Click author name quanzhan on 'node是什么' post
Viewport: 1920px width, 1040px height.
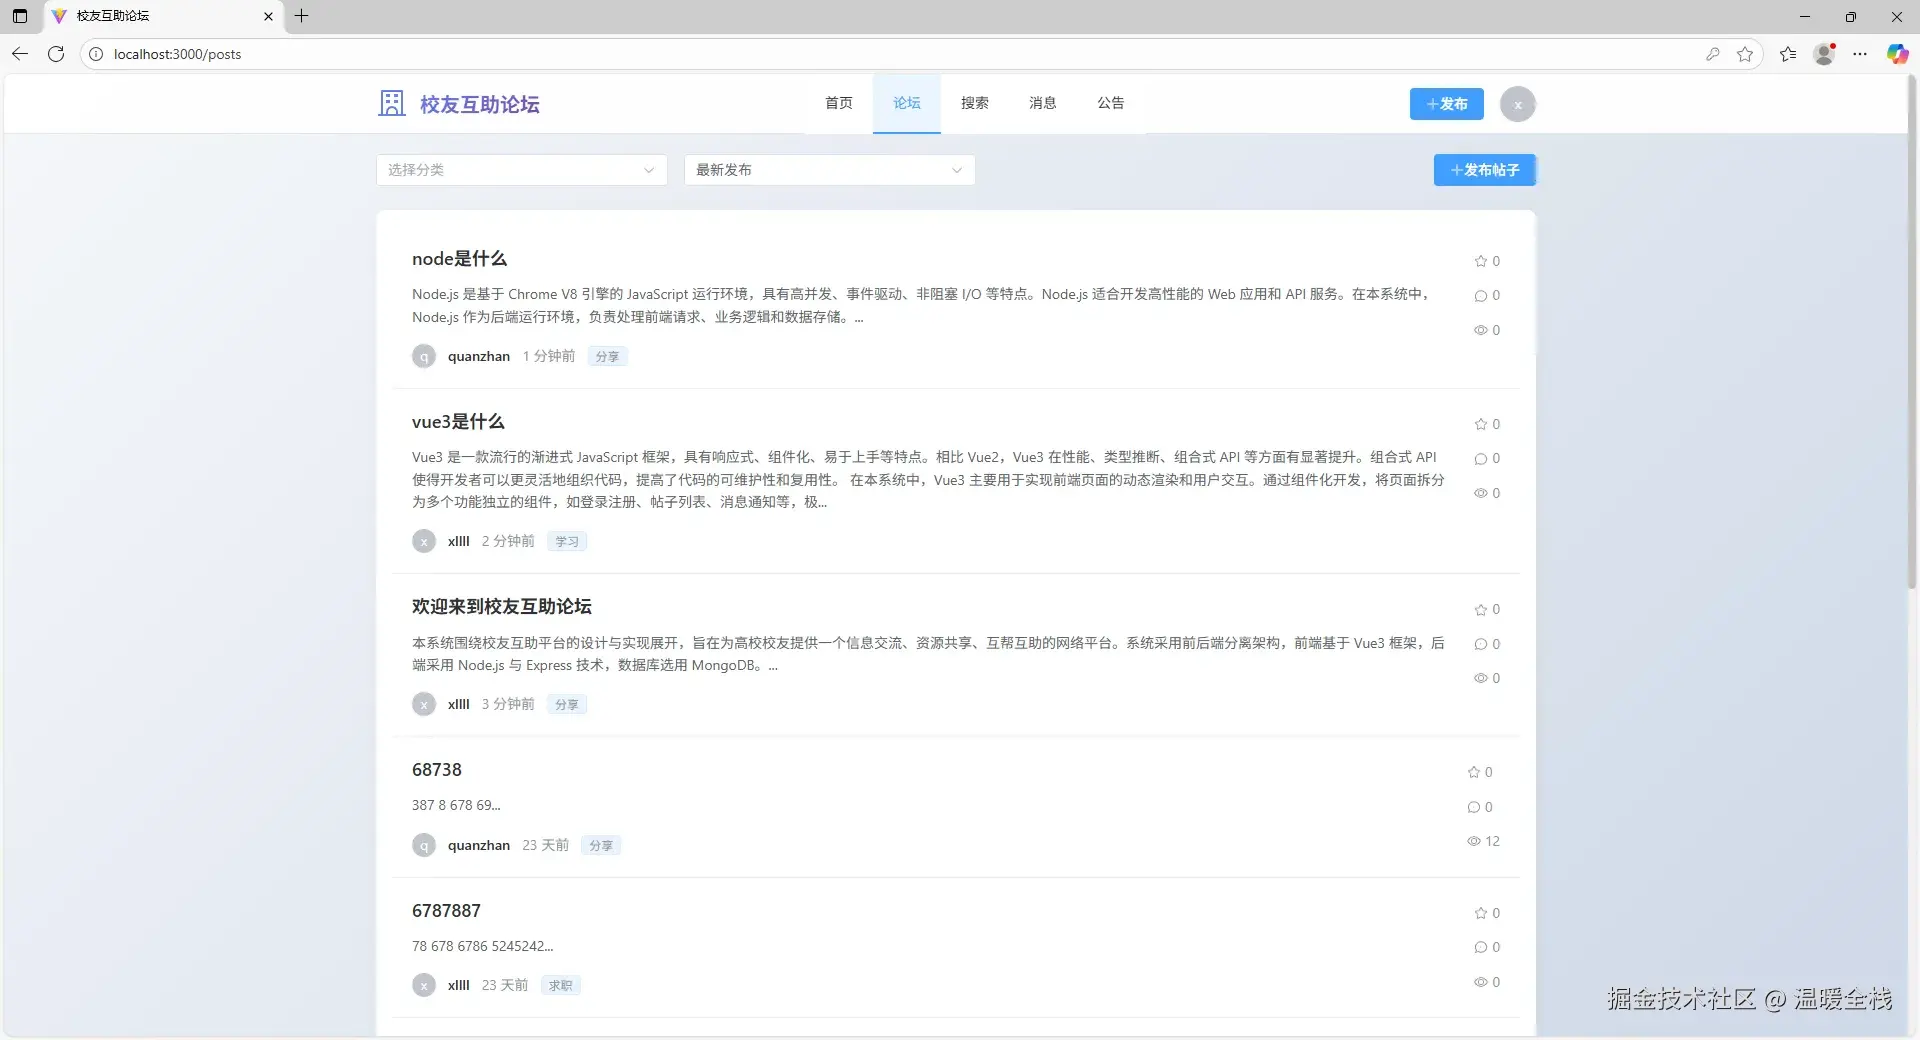(x=479, y=356)
